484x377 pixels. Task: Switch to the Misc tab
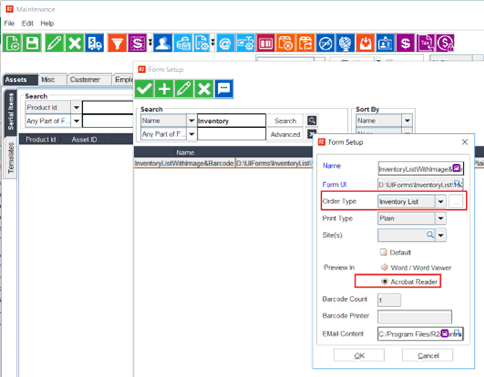(x=52, y=80)
